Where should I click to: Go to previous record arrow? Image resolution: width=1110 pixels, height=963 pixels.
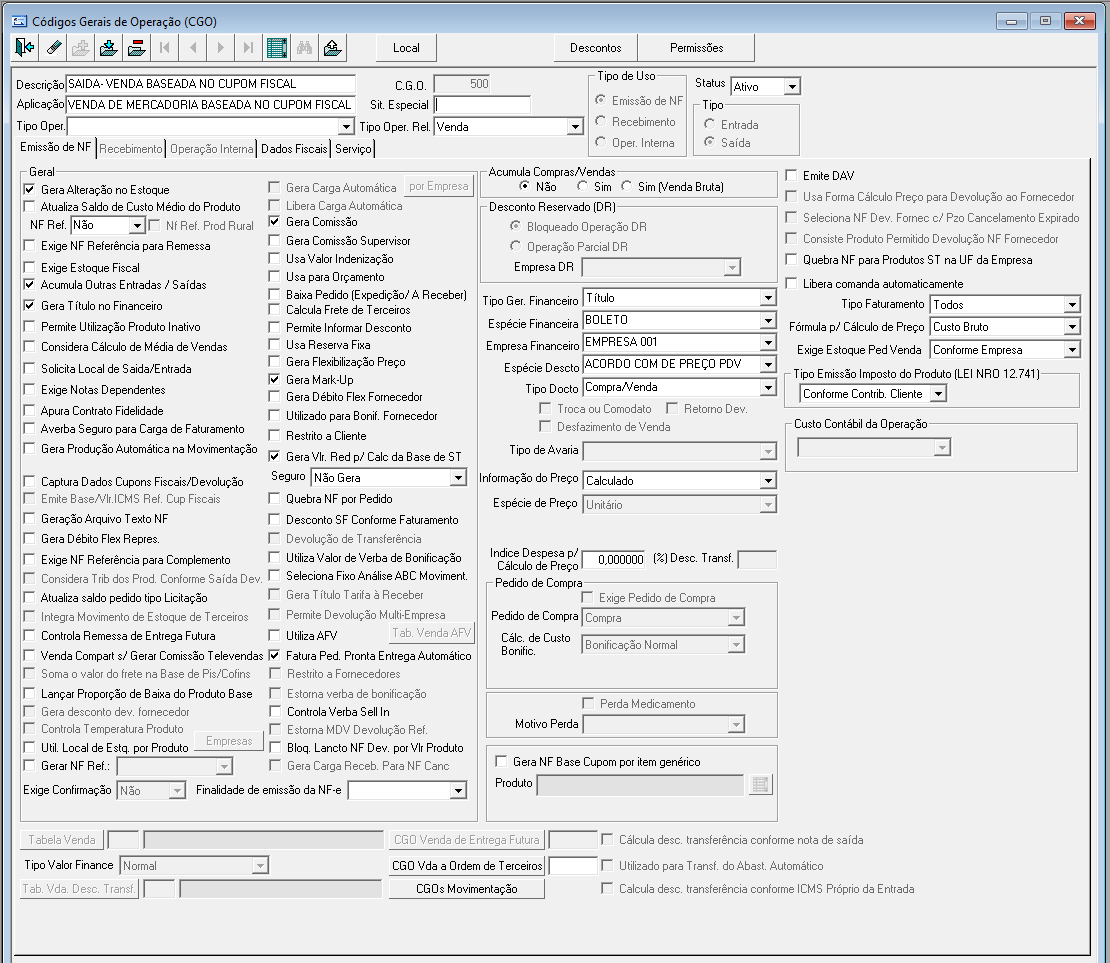point(193,48)
